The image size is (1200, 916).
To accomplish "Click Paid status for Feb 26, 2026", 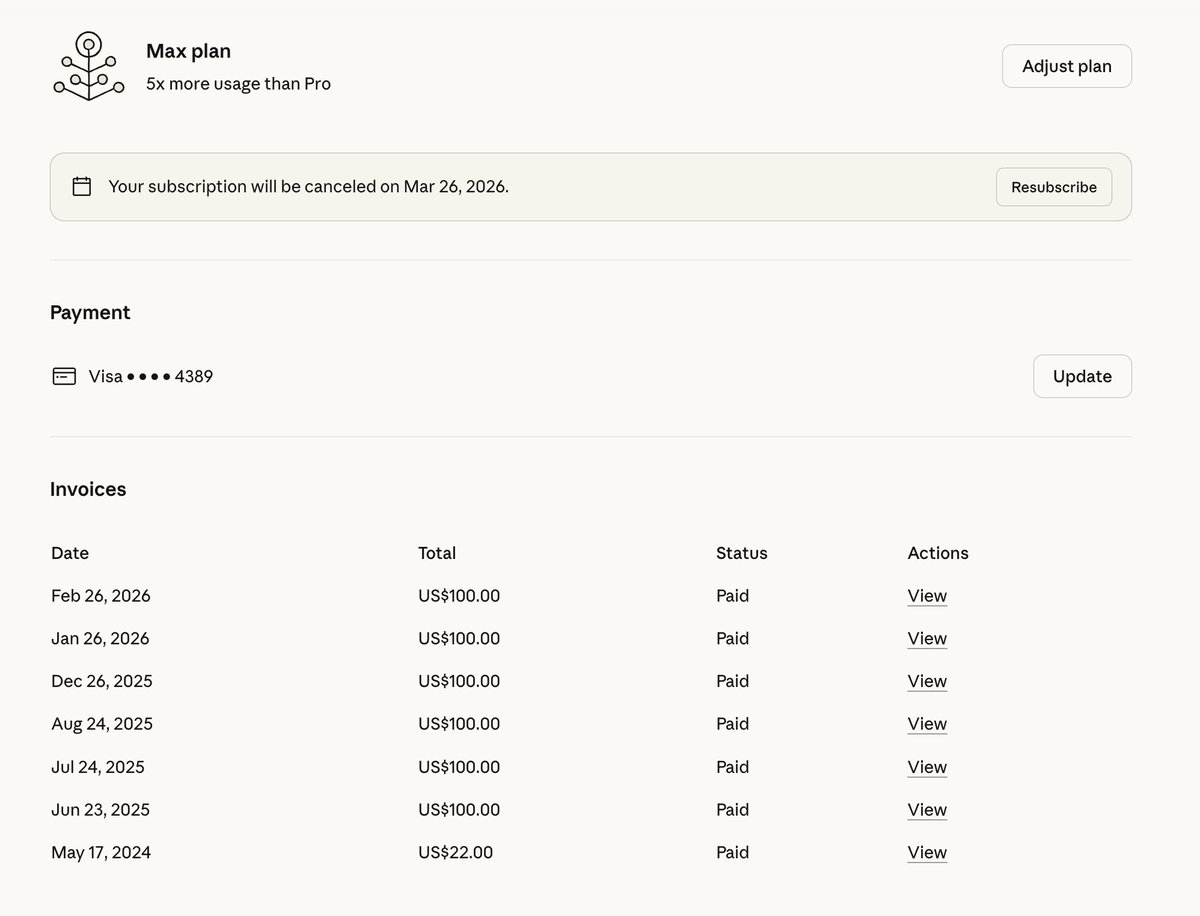I will click(x=733, y=596).
